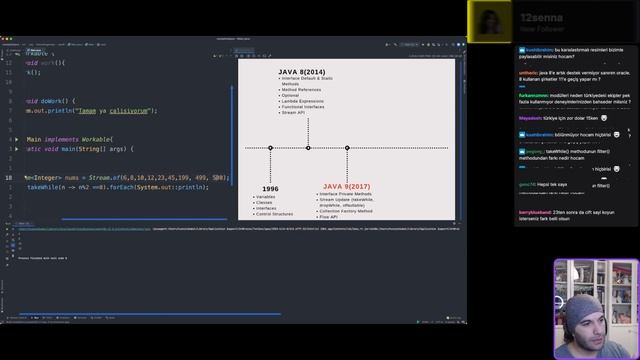Click '12senna' follower name
Screen dimensions: 640x360
tap(542, 18)
